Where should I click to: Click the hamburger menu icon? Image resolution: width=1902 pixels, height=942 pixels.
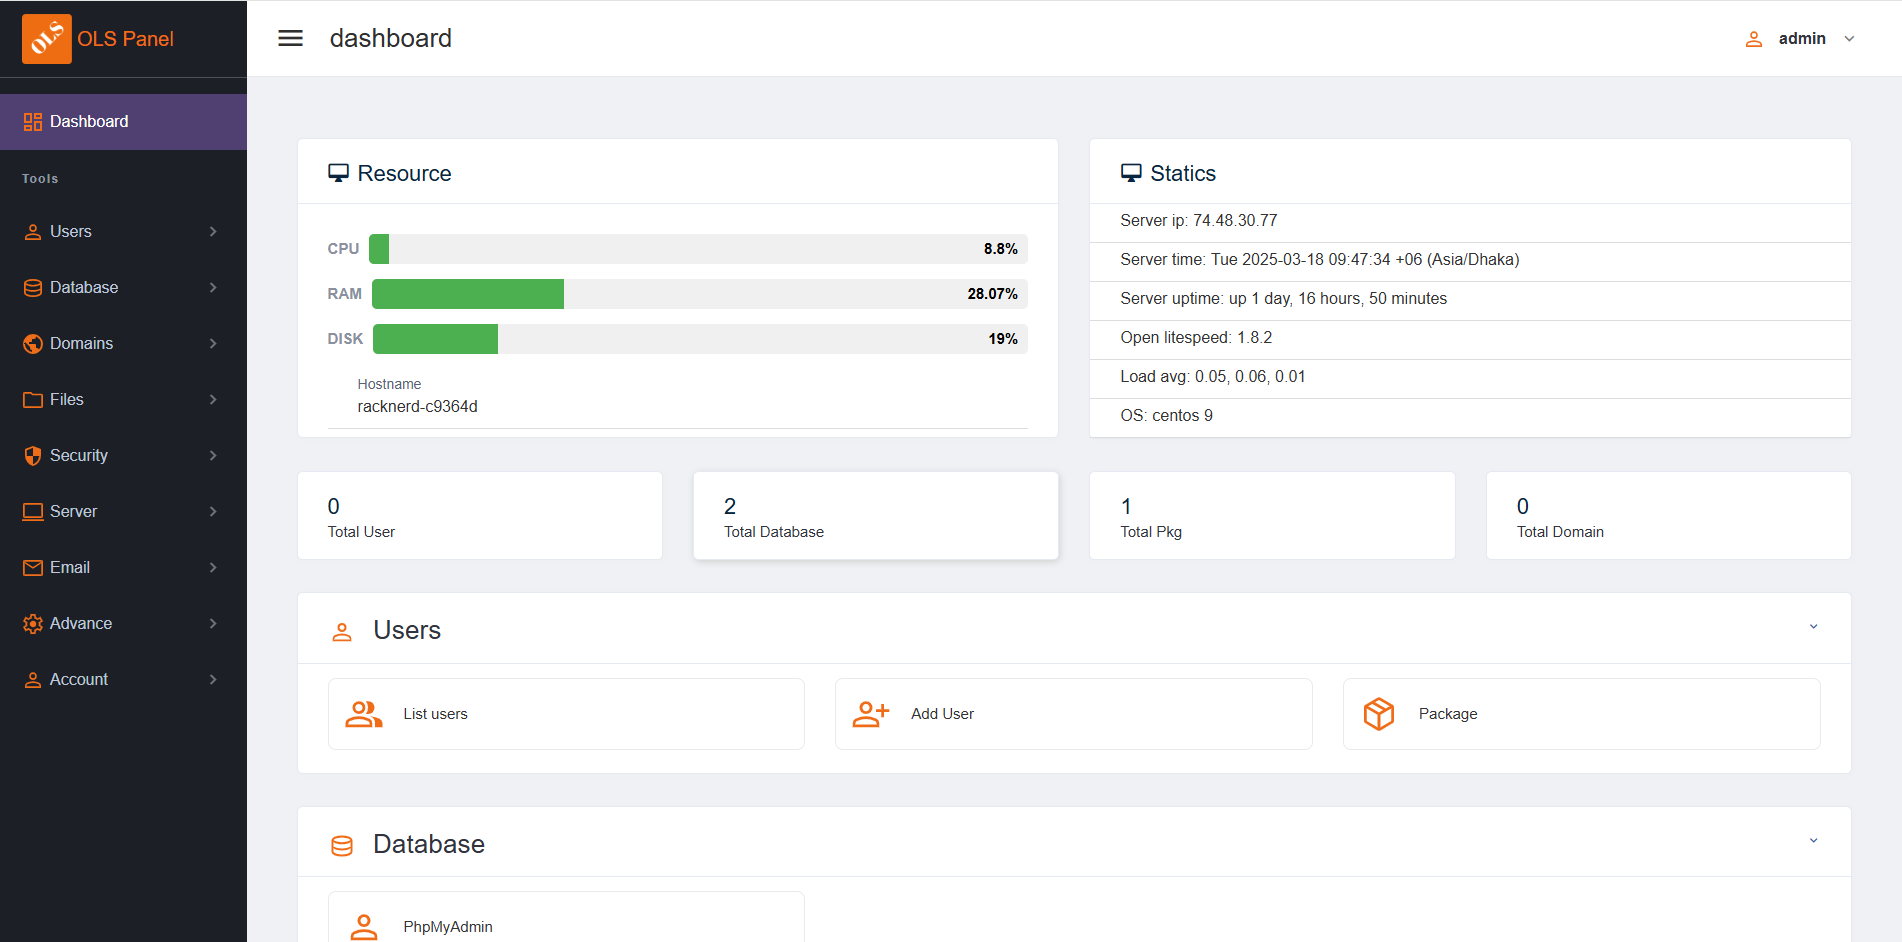[x=290, y=38]
